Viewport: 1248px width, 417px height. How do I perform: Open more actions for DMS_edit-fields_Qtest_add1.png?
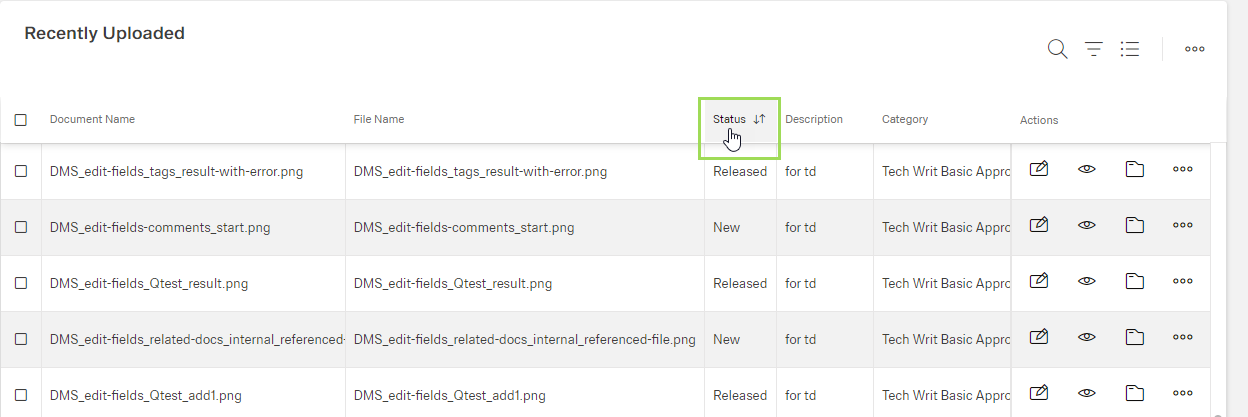pos(1183,394)
